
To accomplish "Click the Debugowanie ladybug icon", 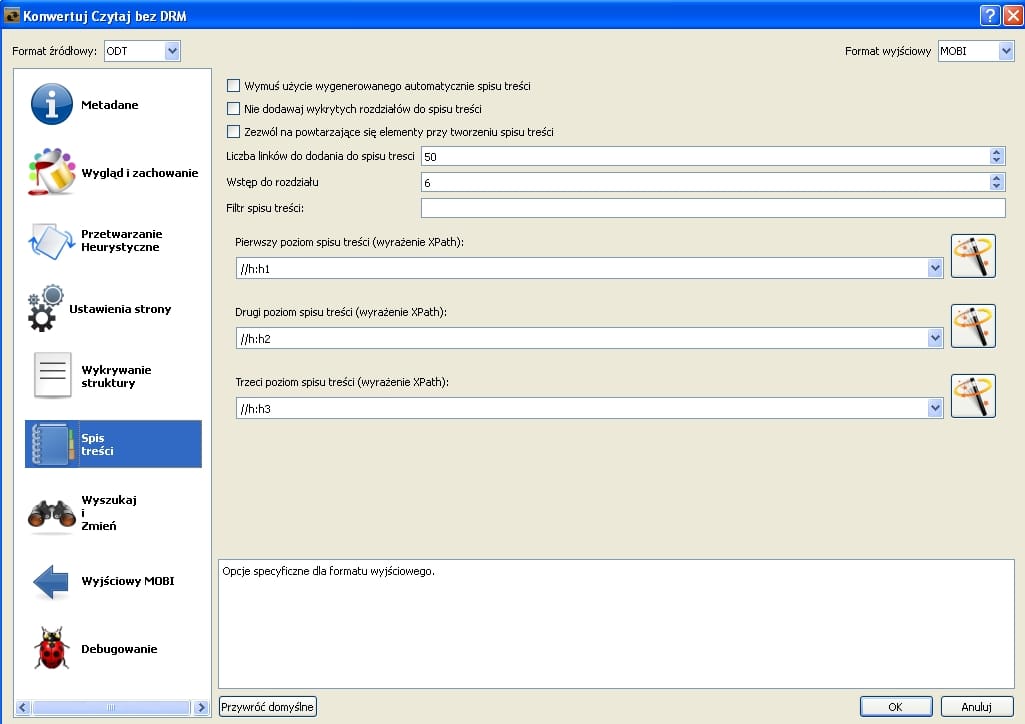I will 52,648.
